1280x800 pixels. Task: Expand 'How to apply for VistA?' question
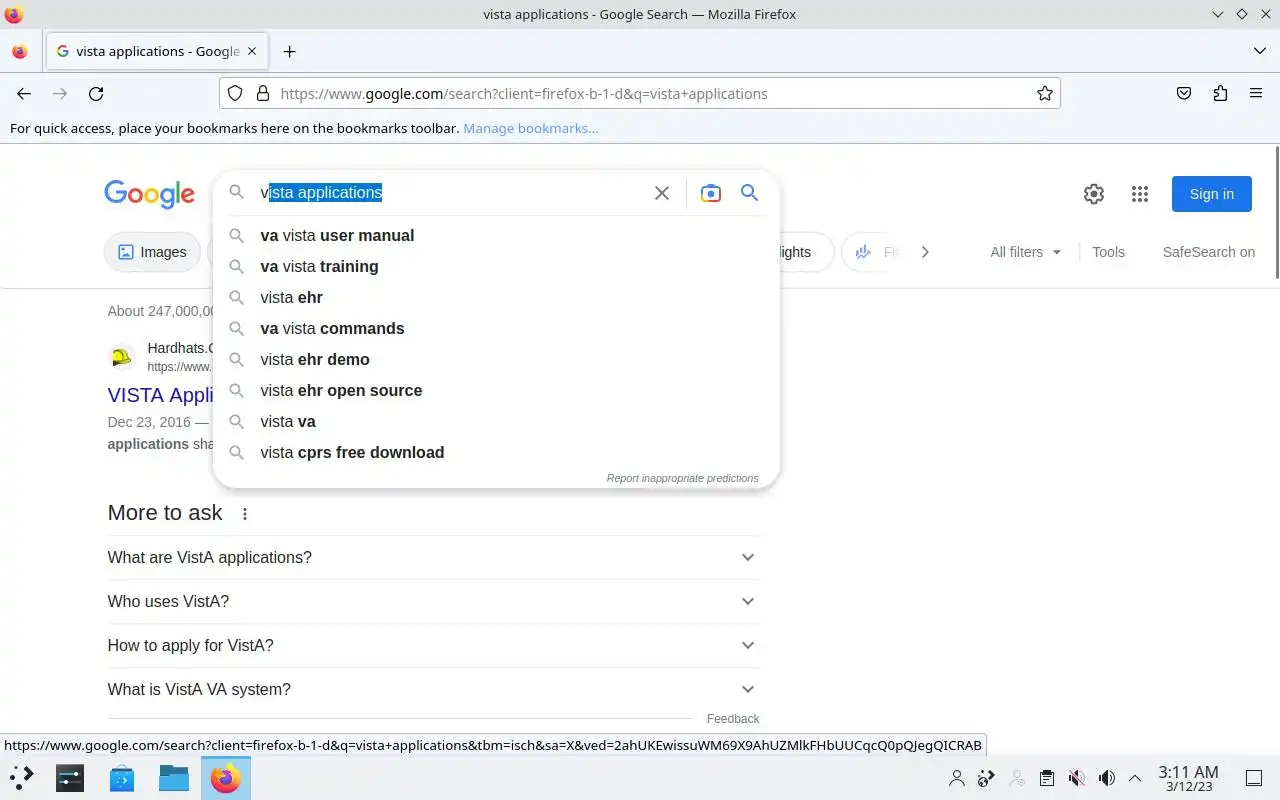click(433, 645)
